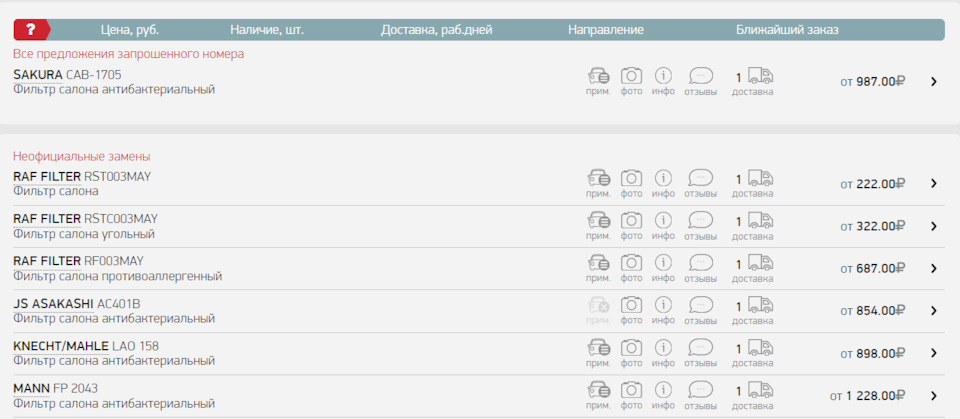Sort by Направление column header

[606, 29]
